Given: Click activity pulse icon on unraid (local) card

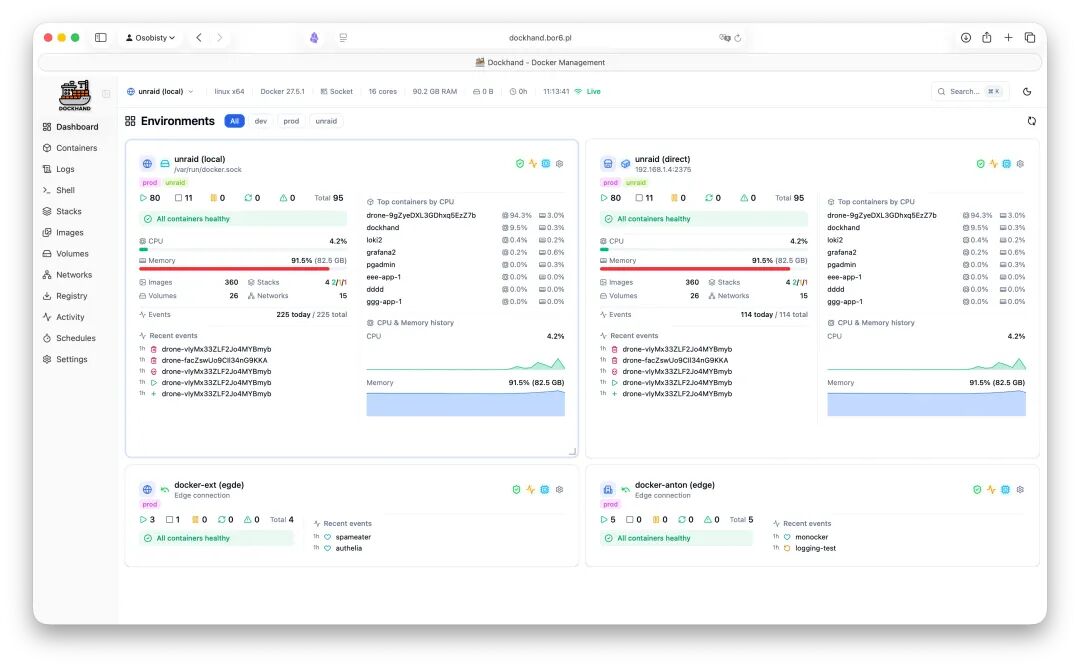Looking at the screenshot, I should coord(532,164).
